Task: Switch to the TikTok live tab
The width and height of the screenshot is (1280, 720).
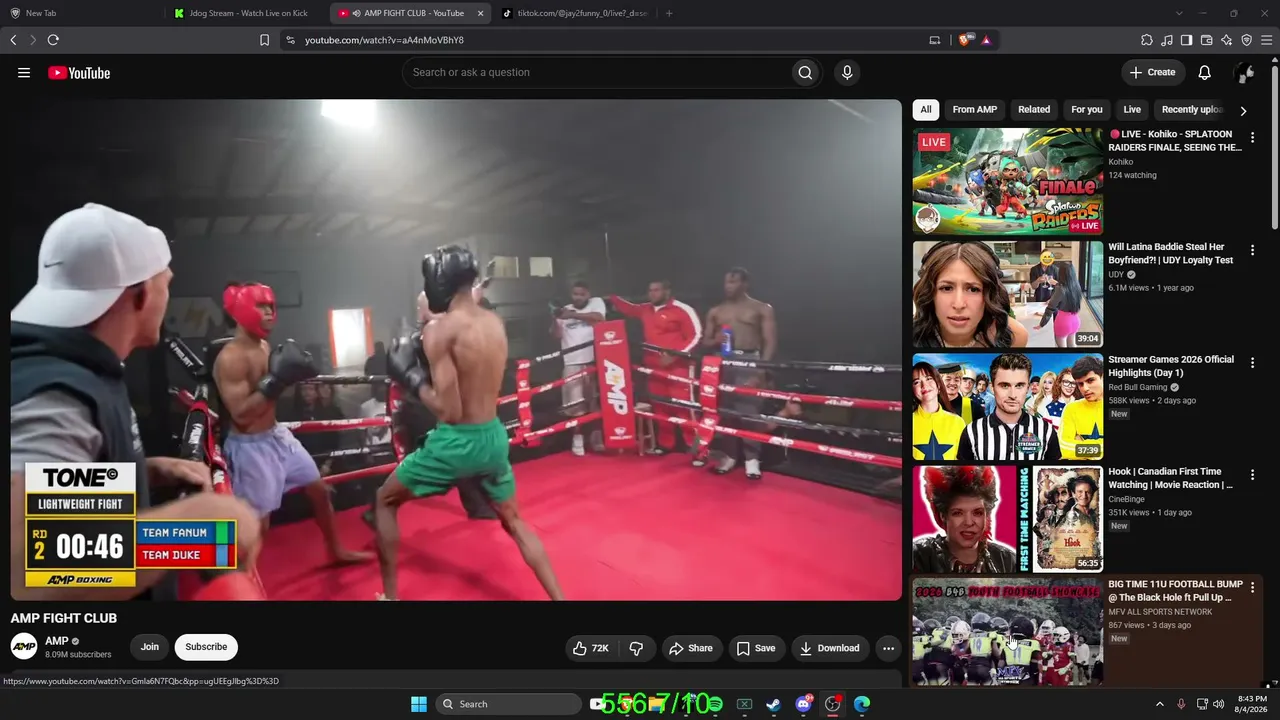Action: click(575, 13)
